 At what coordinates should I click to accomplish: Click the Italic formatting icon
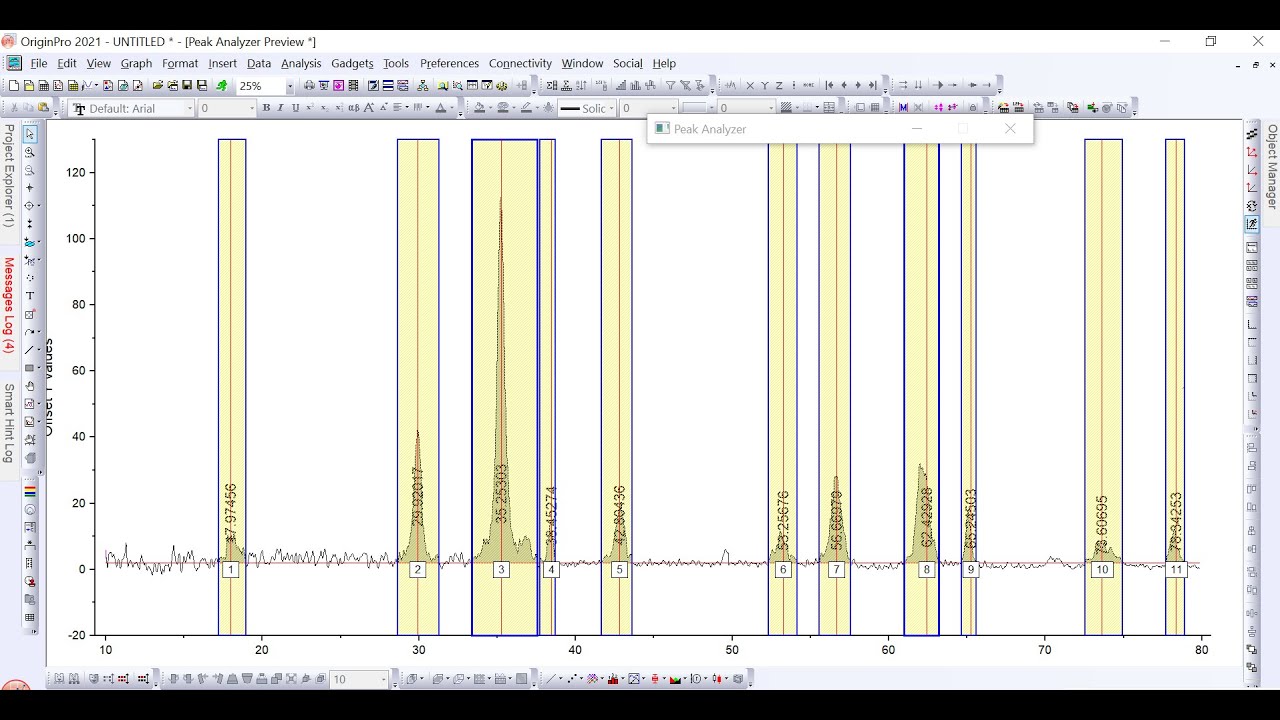tap(280, 108)
